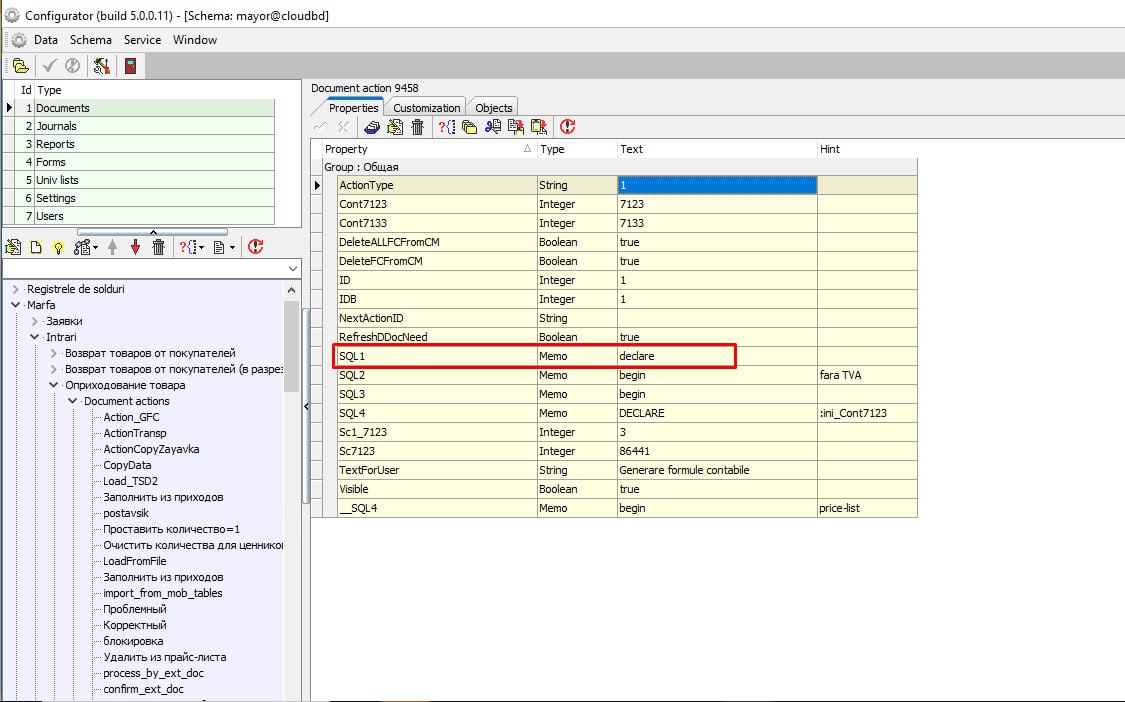Click the red door exit icon
Screen dimensions: 1125x702
click(131, 66)
